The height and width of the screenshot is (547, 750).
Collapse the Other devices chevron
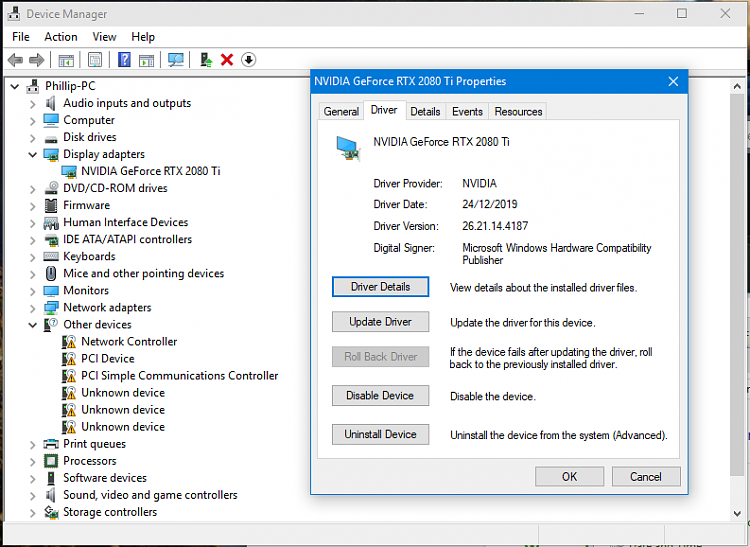tap(33, 325)
